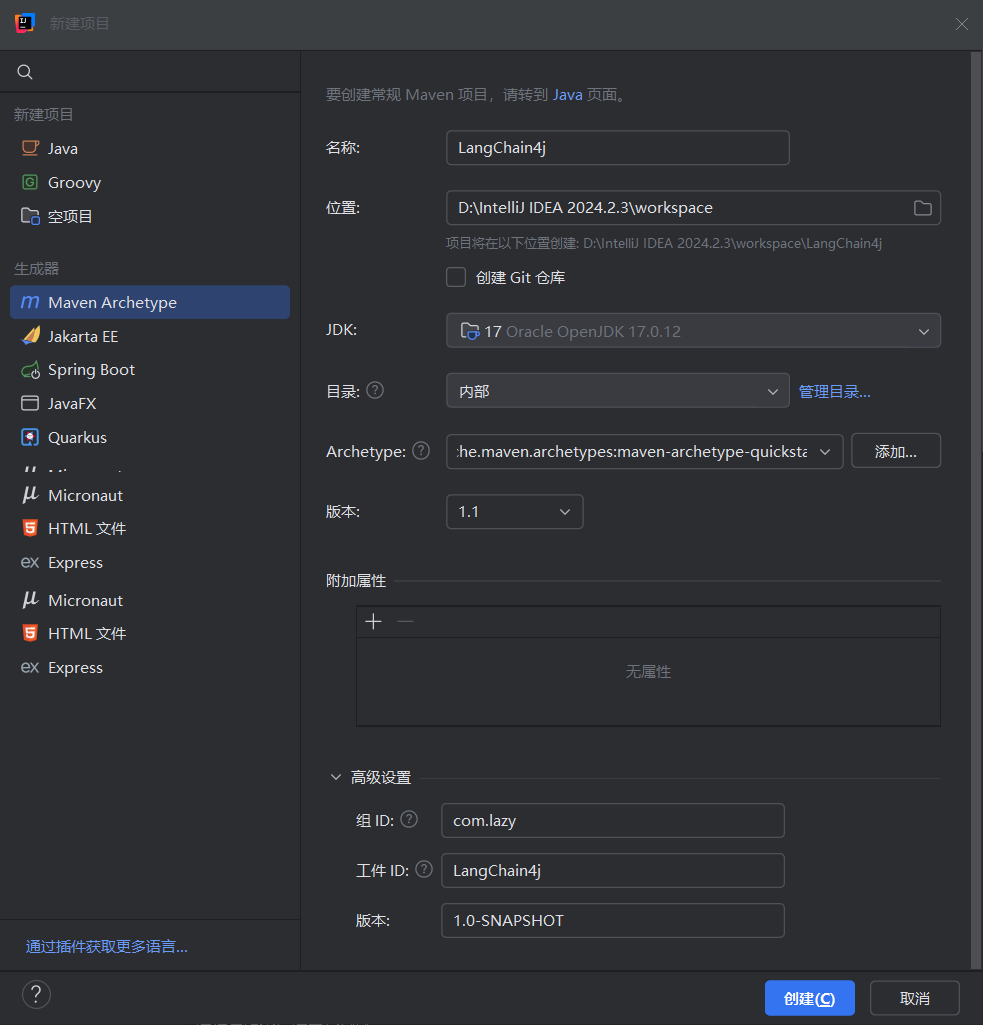This screenshot has height=1025, width=983.
Task: Open help with bottom-left question mark button
Action: [x=36, y=994]
